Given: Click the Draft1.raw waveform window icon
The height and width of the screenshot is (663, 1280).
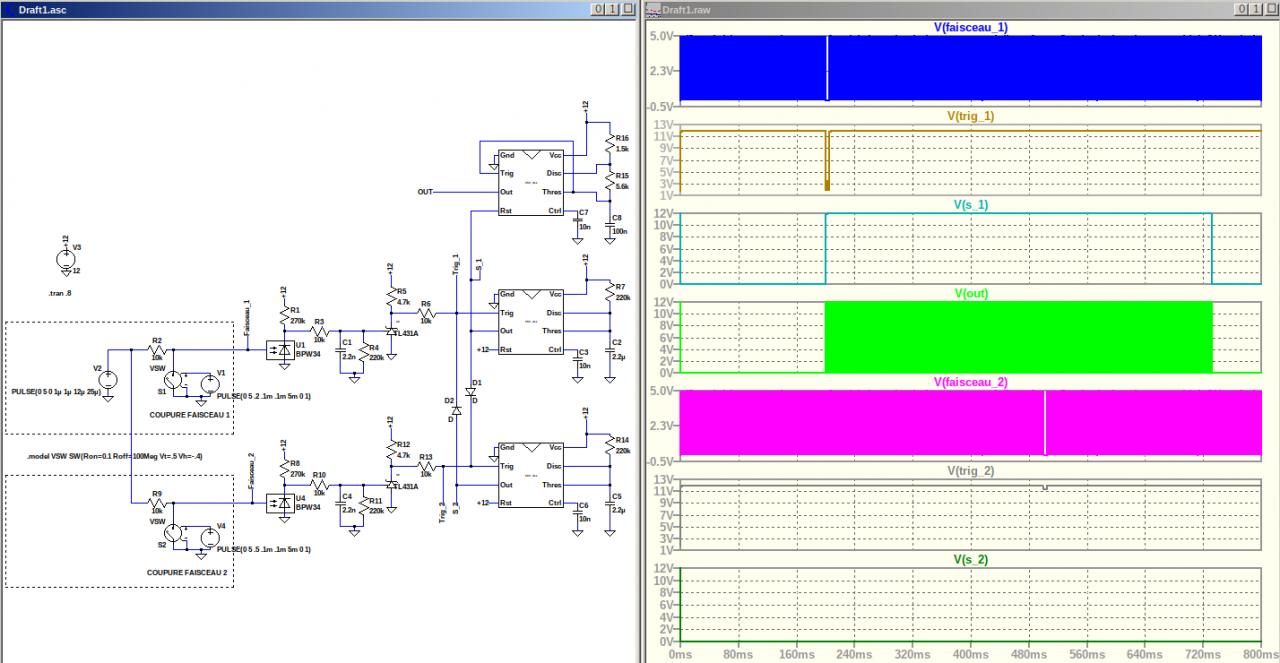Looking at the screenshot, I should coord(654,9).
